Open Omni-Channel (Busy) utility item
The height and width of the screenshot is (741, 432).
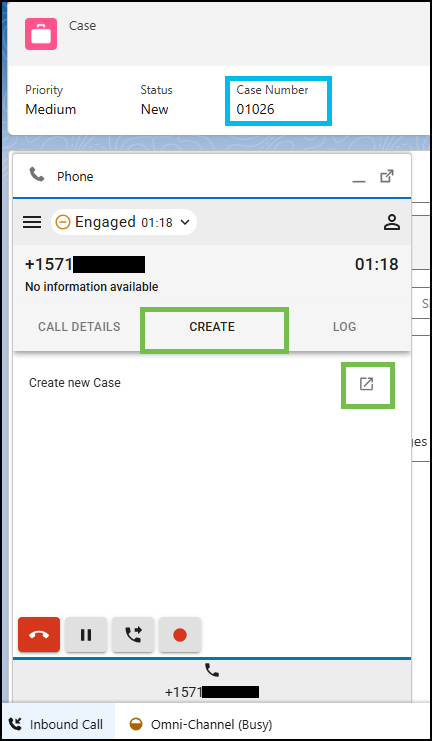point(200,724)
